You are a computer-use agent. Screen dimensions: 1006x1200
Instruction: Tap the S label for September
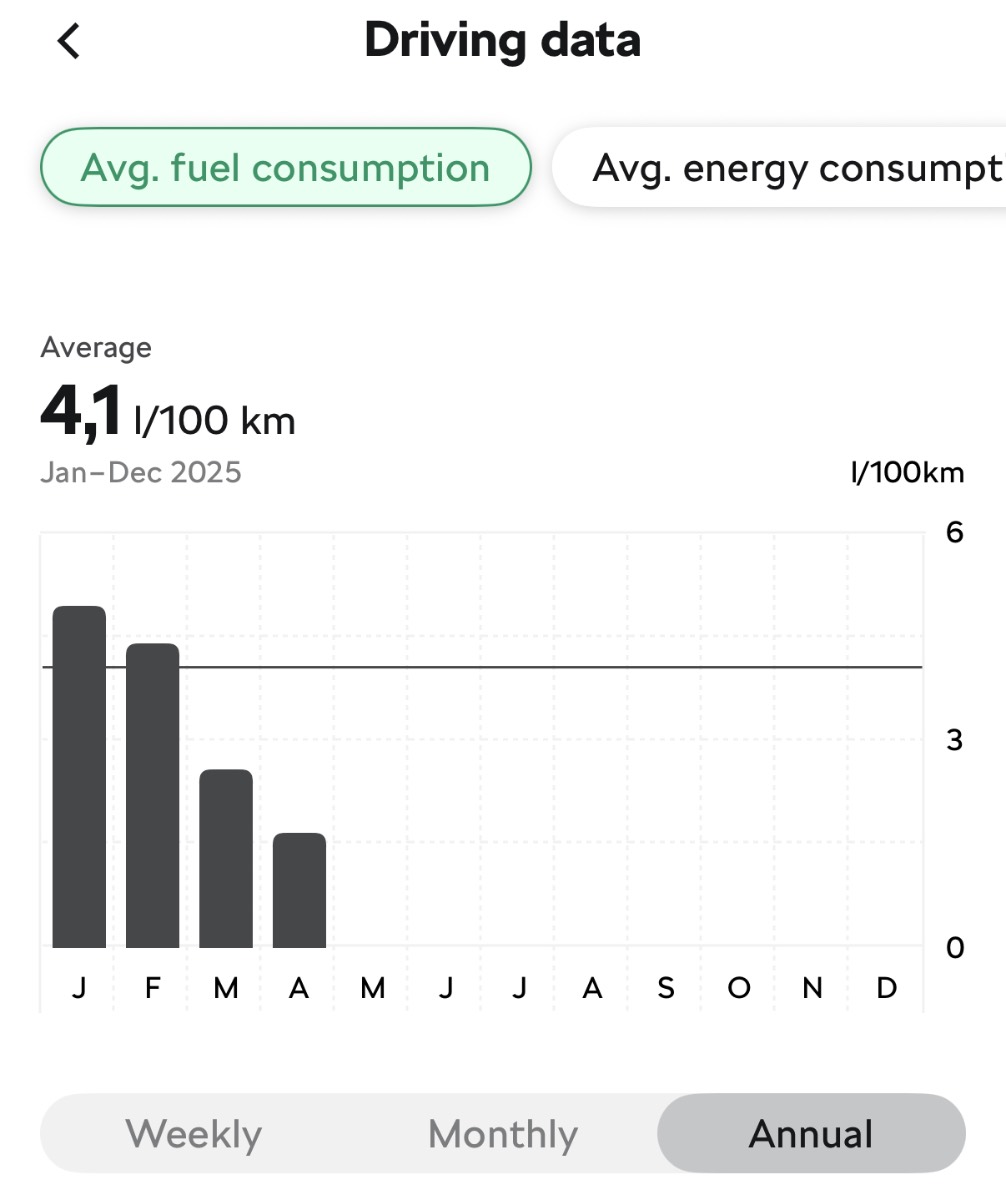pyautogui.click(x=666, y=988)
